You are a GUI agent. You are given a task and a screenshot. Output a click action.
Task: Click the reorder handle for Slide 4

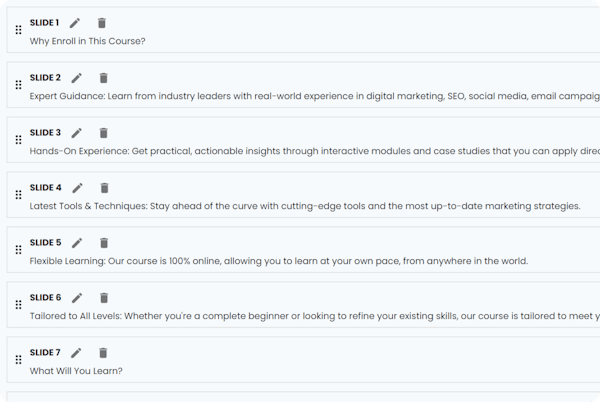pyautogui.click(x=18, y=195)
